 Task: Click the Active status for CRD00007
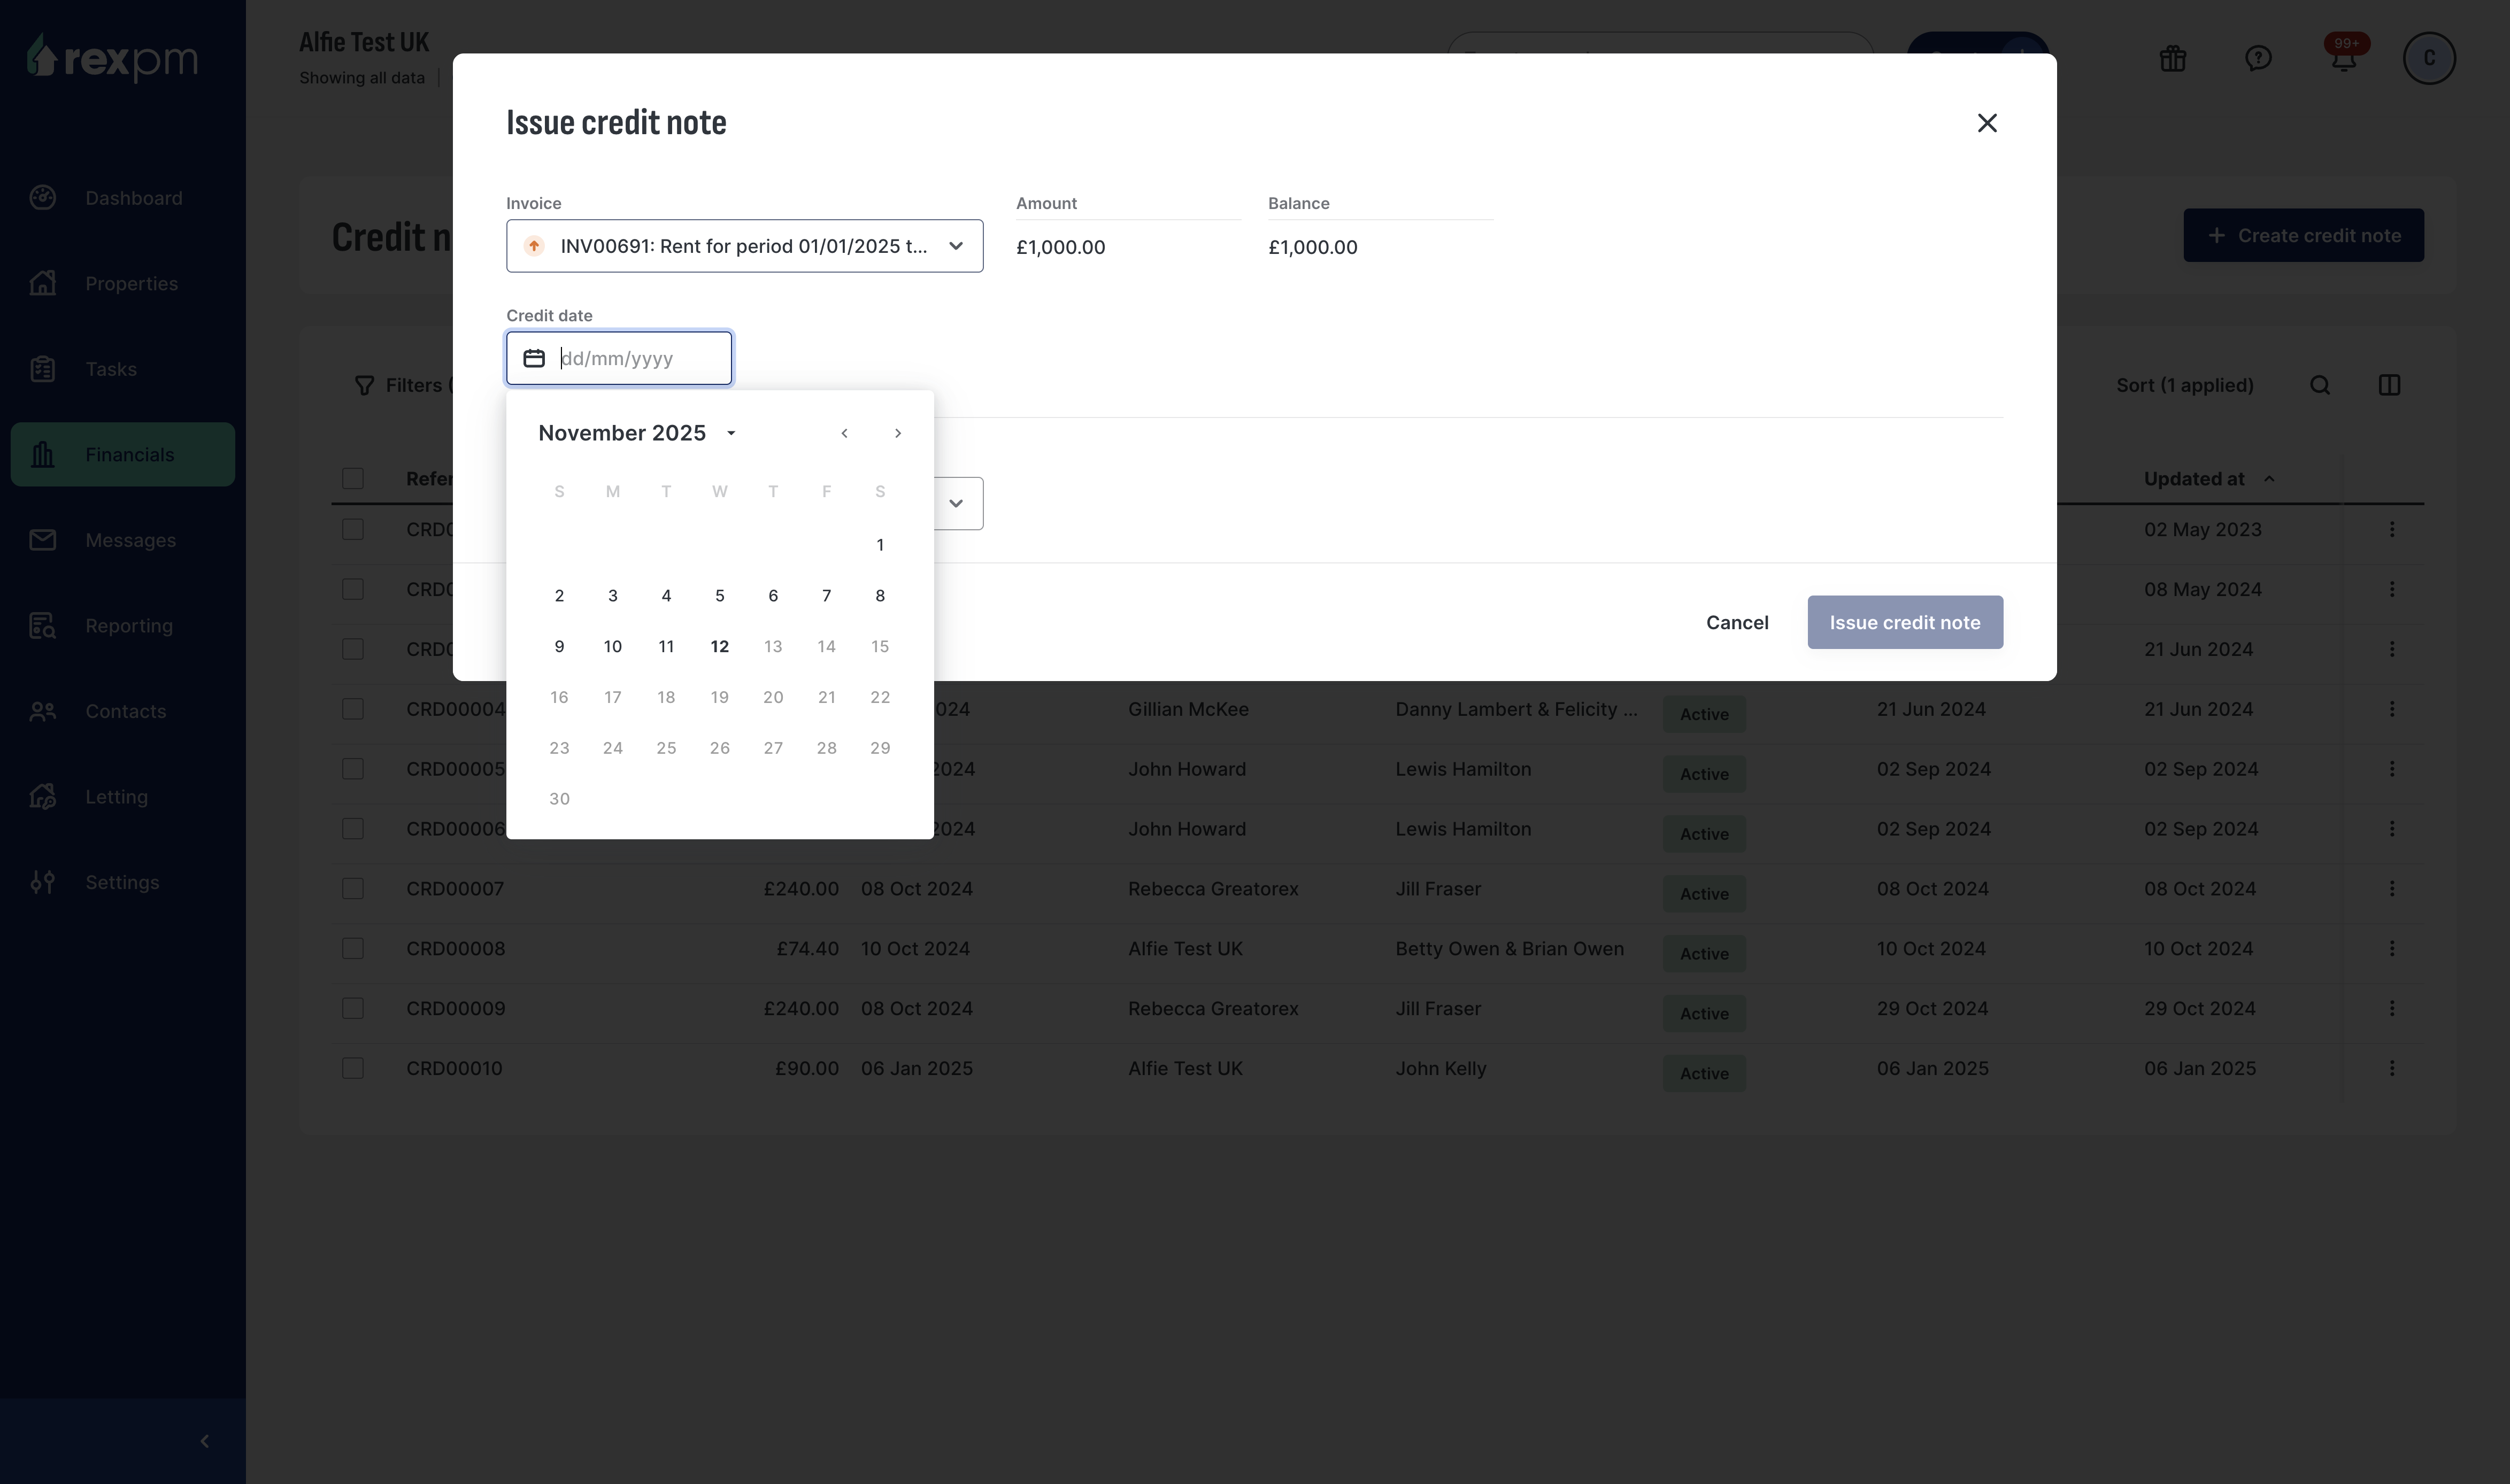[1703, 894]
